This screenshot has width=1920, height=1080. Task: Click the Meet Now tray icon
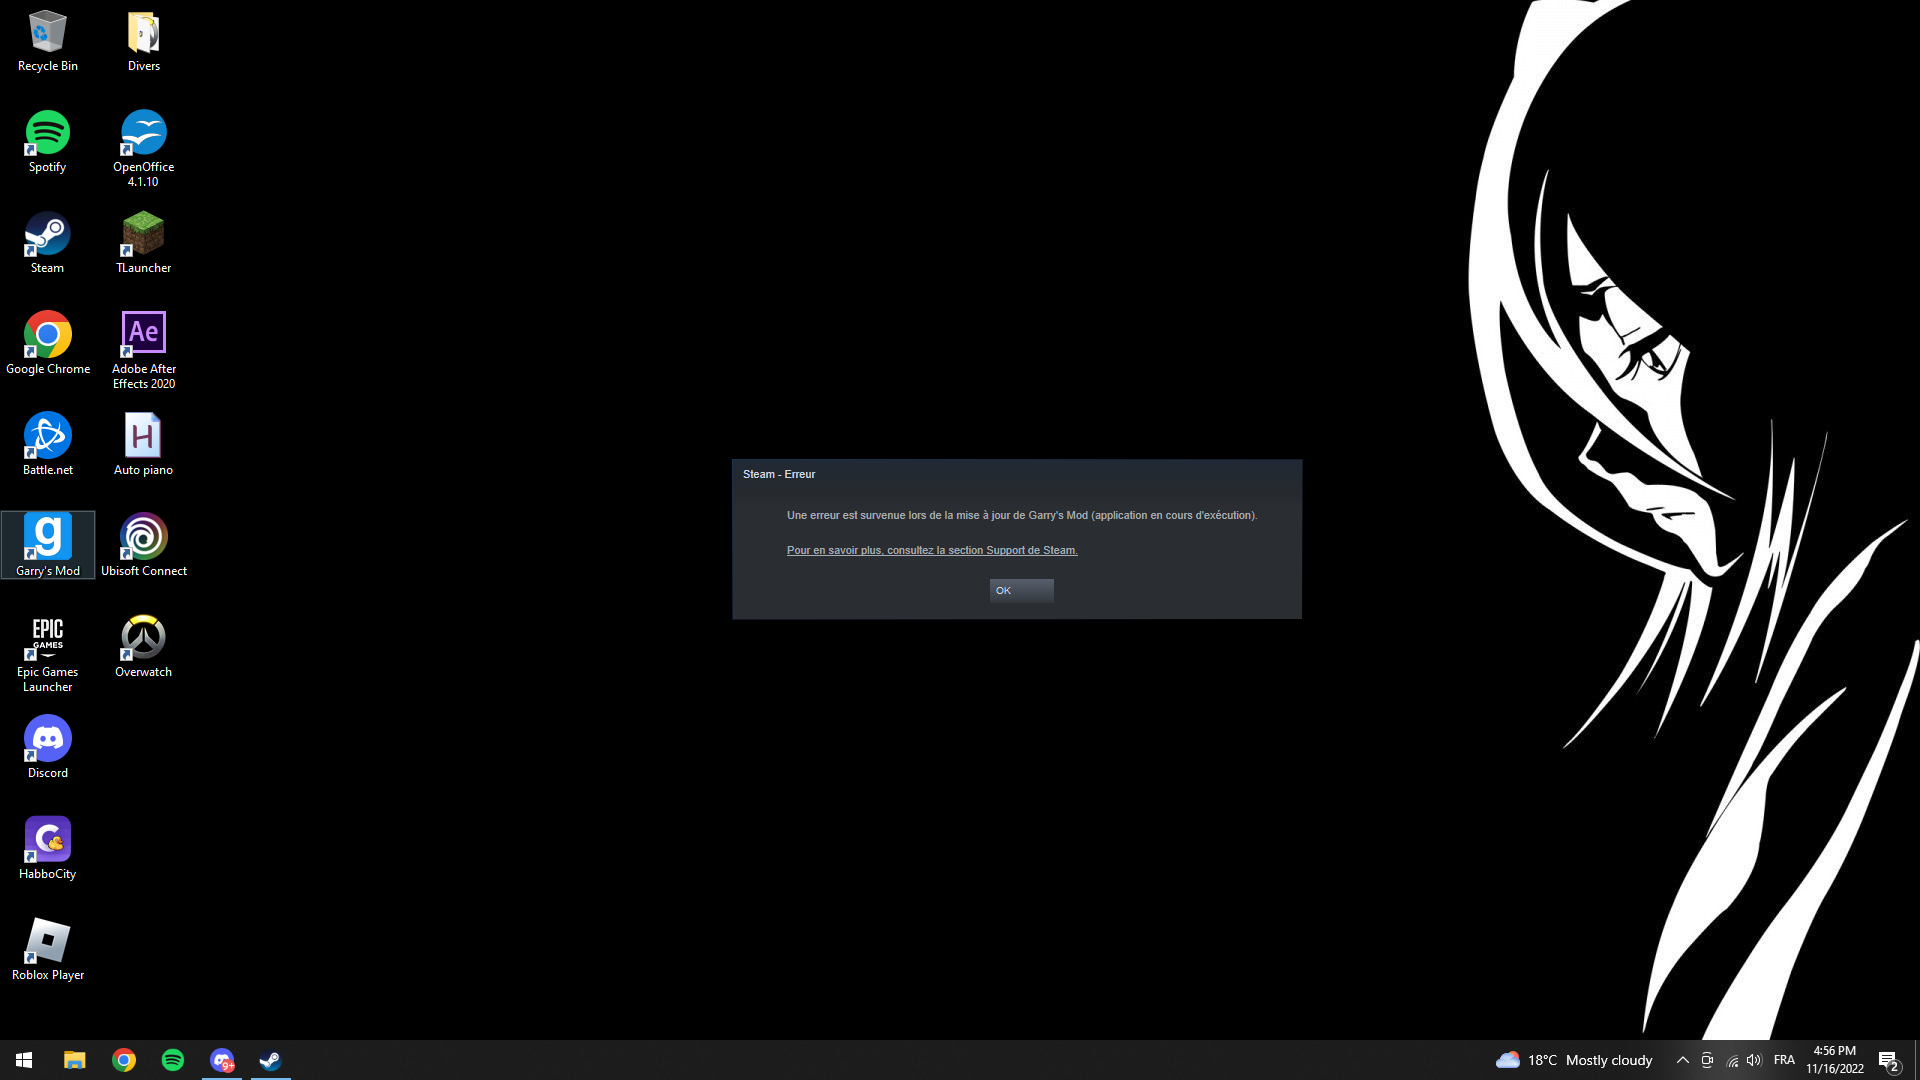(1707, 1060)
